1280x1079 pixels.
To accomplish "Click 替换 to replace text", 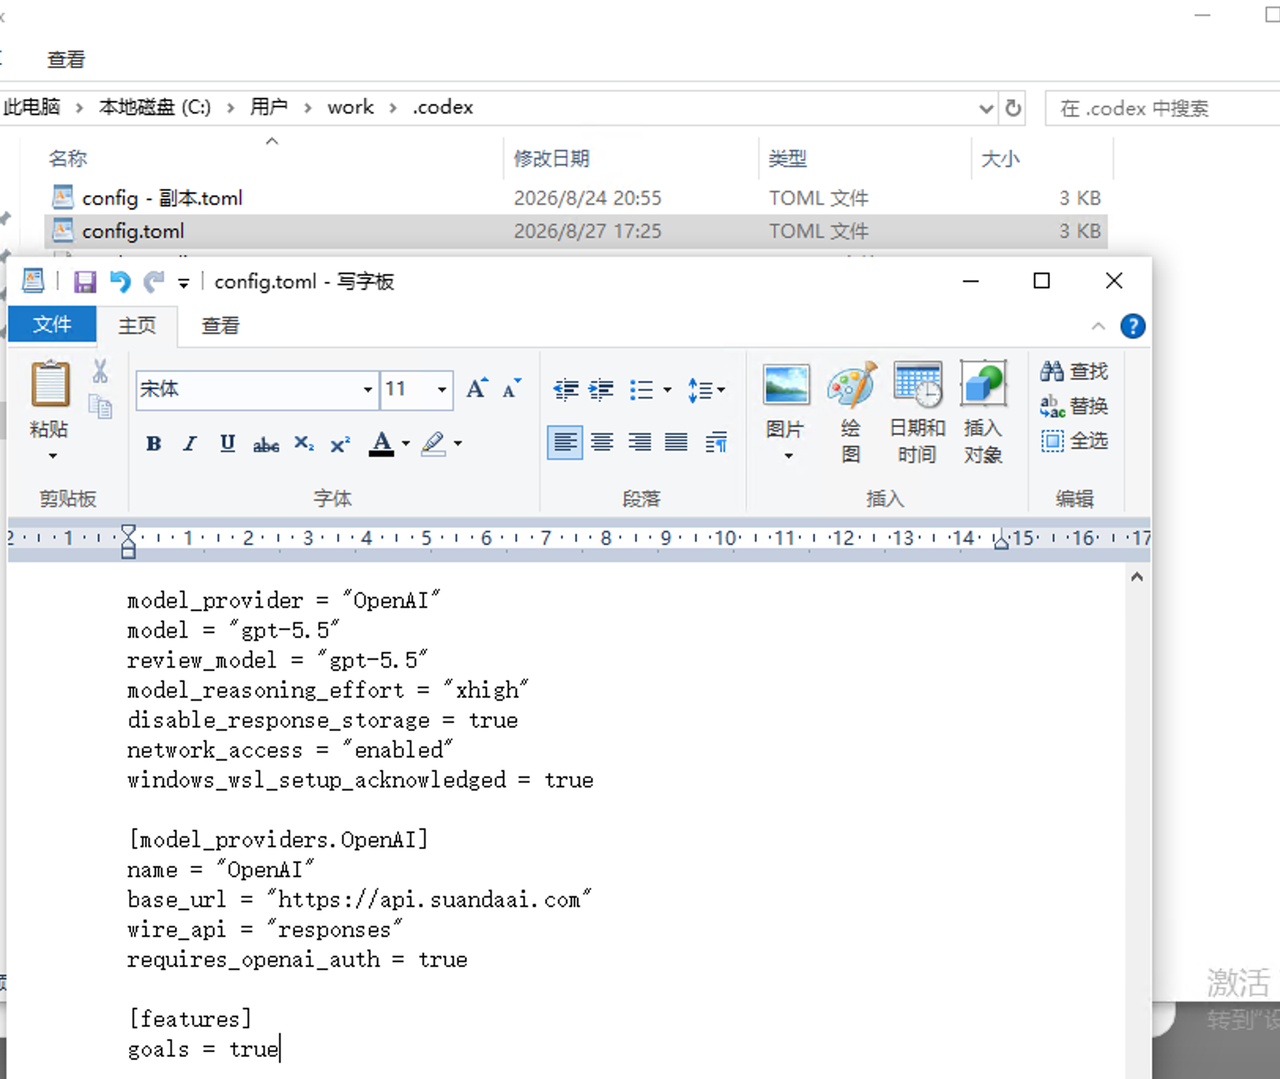I will coord(1075,406).
